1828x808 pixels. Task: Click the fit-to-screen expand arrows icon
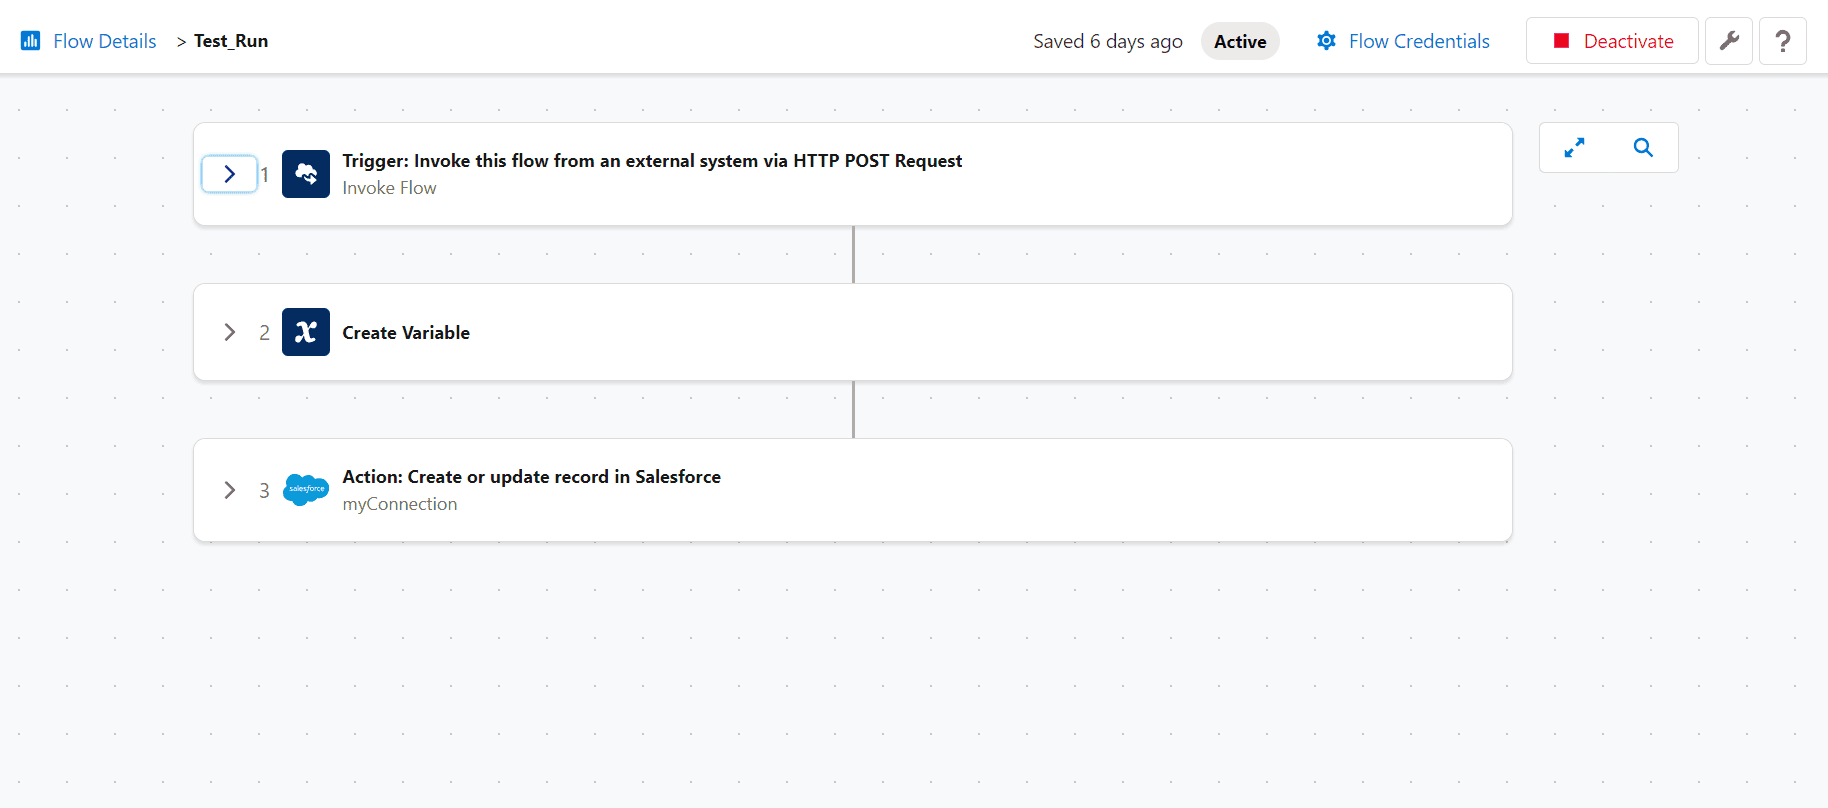pyautogui.click(x=1575, y=147)
